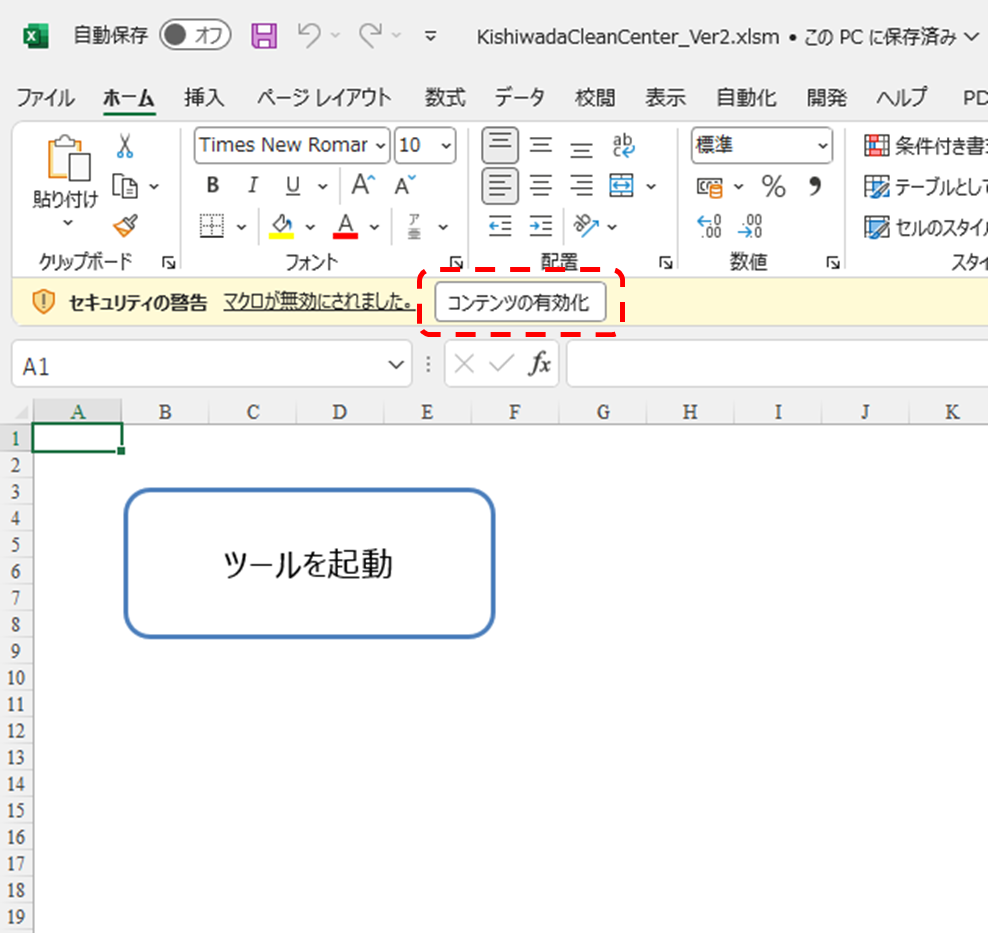
Task: Click the Cut scissors icon
Action: tap(125, 147)
